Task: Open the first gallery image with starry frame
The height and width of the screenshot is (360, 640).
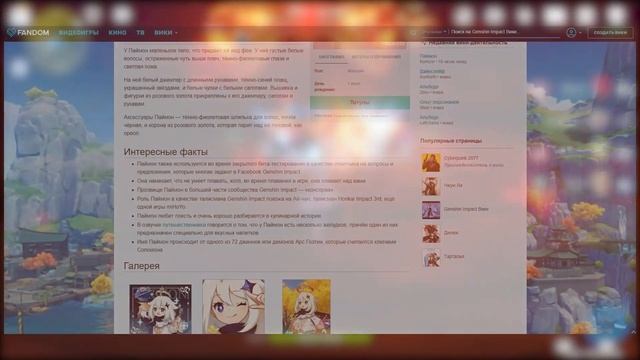Action: [160, 309]
